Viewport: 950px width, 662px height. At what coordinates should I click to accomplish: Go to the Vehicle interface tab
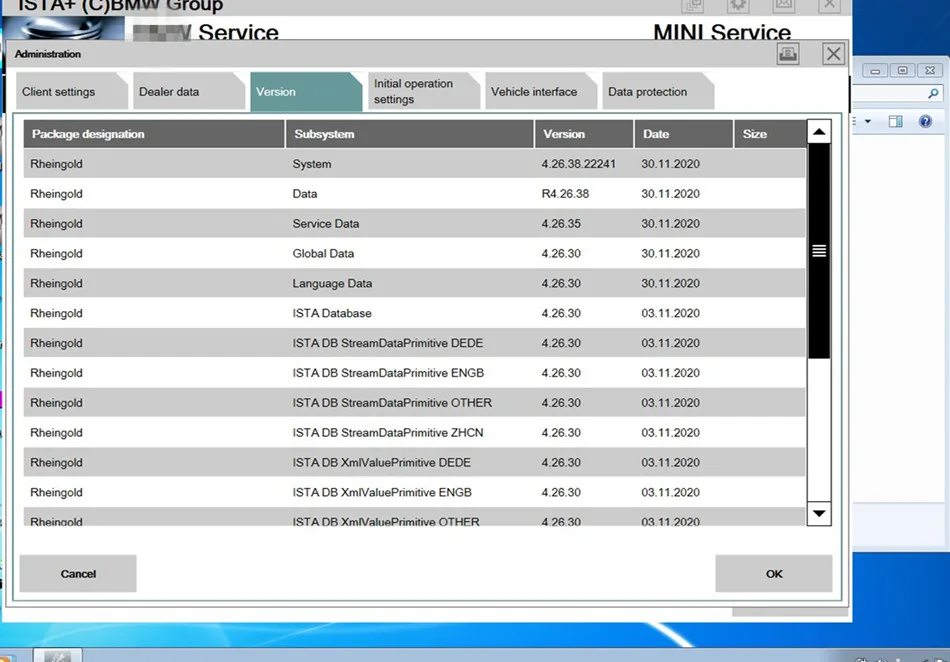click(x=540, y=91)
